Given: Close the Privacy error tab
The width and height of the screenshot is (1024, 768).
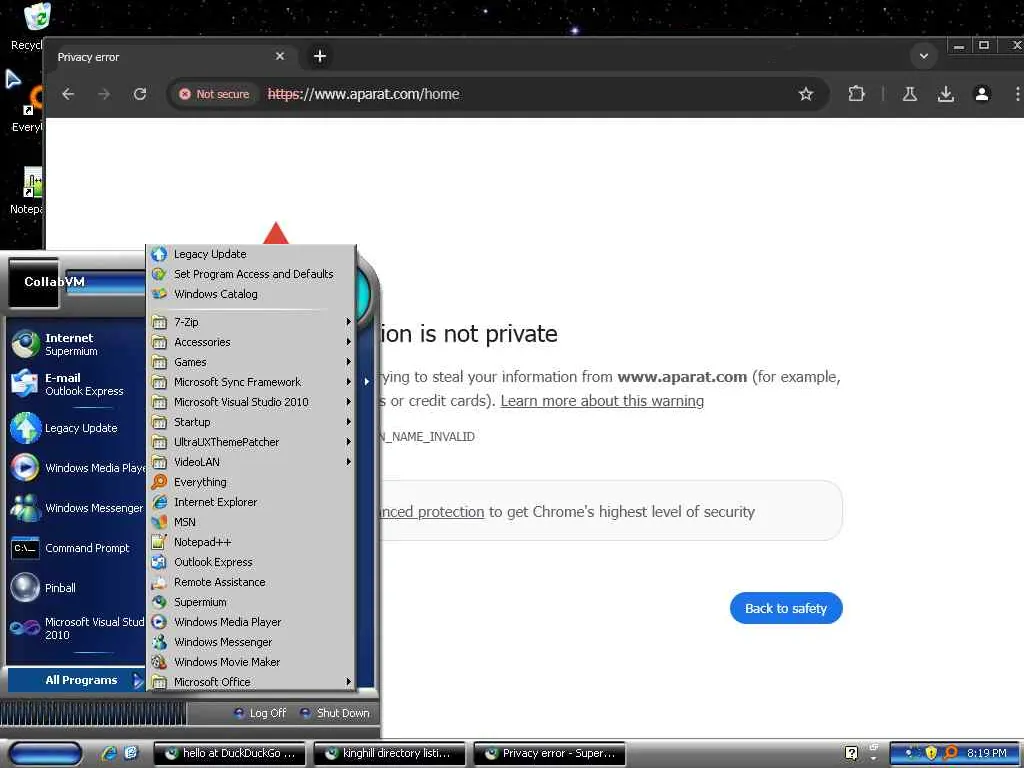Looking at the screenshot, I should 280,56.
